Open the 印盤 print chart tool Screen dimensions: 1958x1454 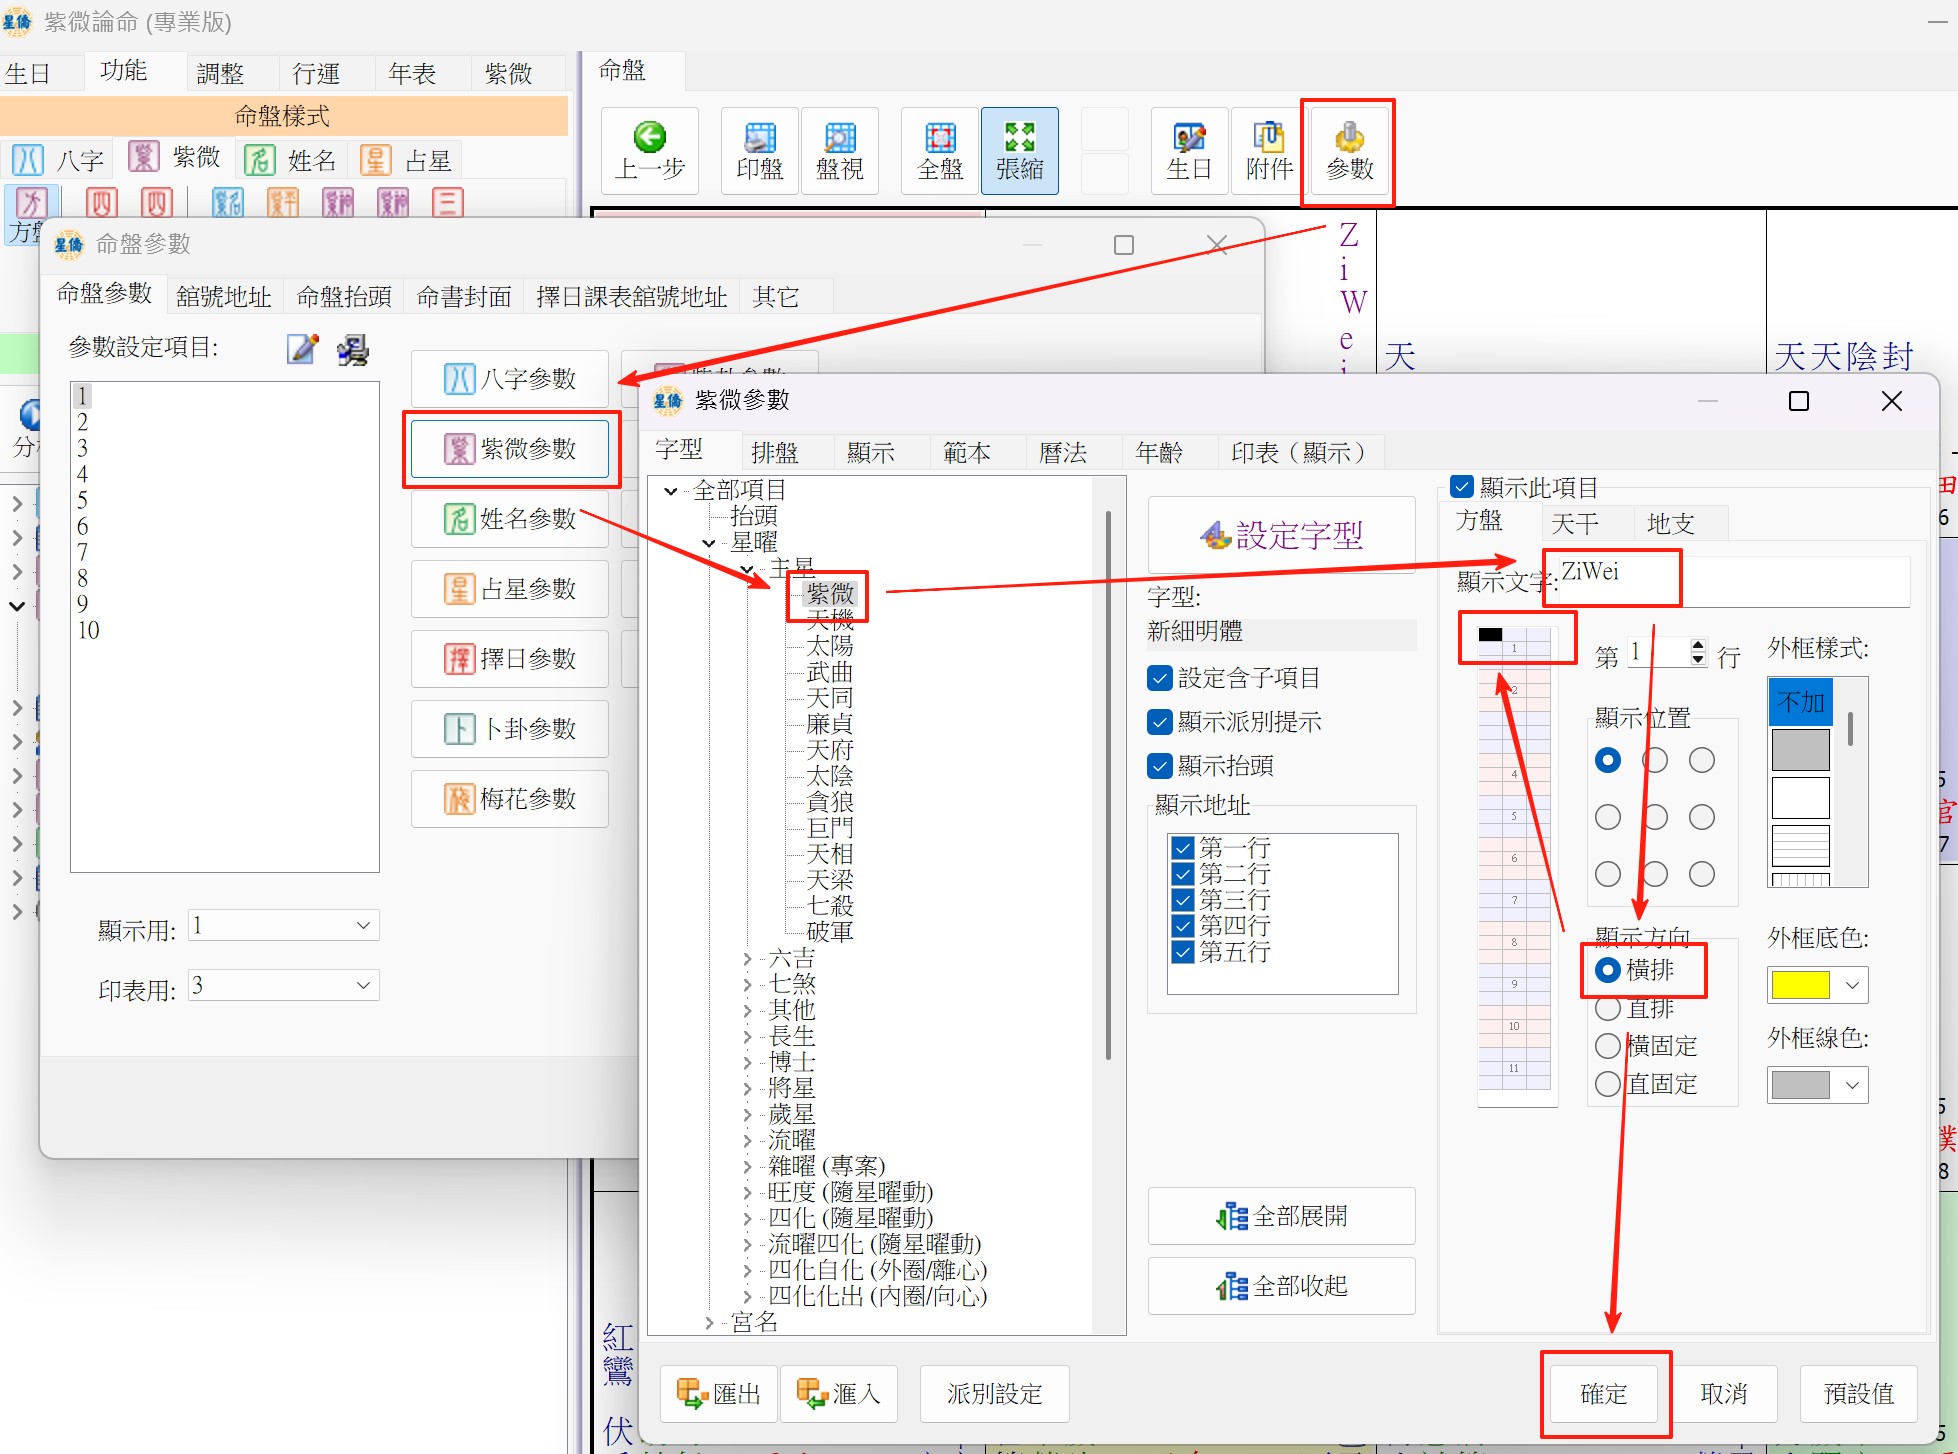pos(759,151)
